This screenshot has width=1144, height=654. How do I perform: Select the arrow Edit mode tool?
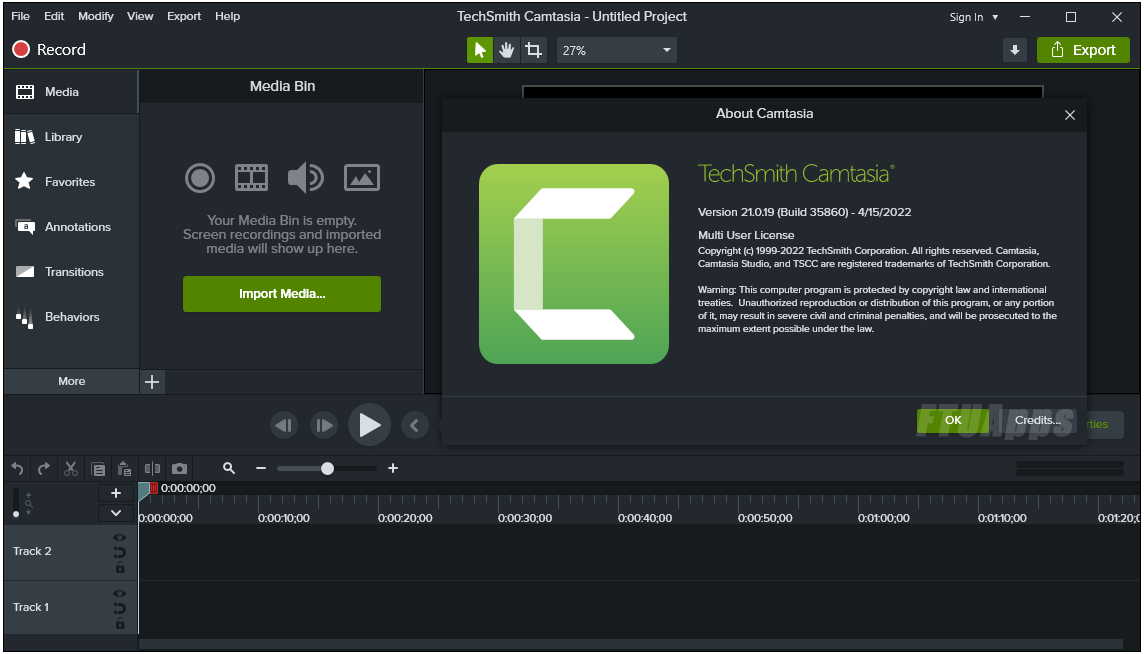coord(479,50)
